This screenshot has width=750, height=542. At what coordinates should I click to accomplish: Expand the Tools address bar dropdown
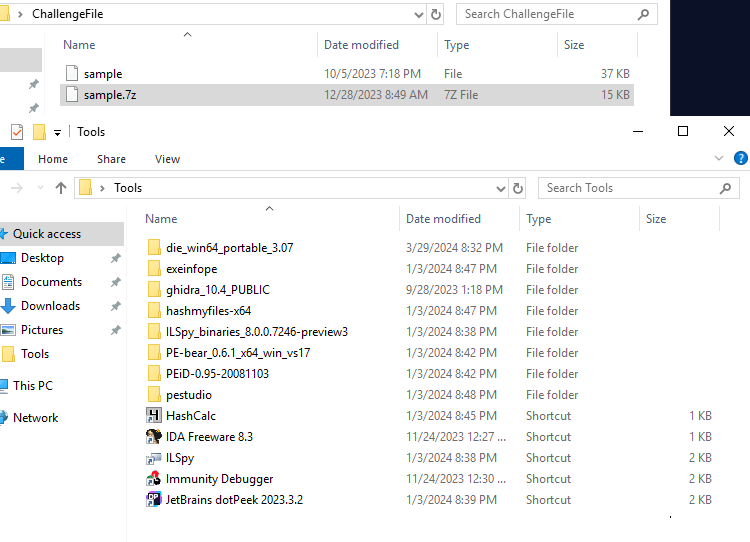click(x=501, y=188)
